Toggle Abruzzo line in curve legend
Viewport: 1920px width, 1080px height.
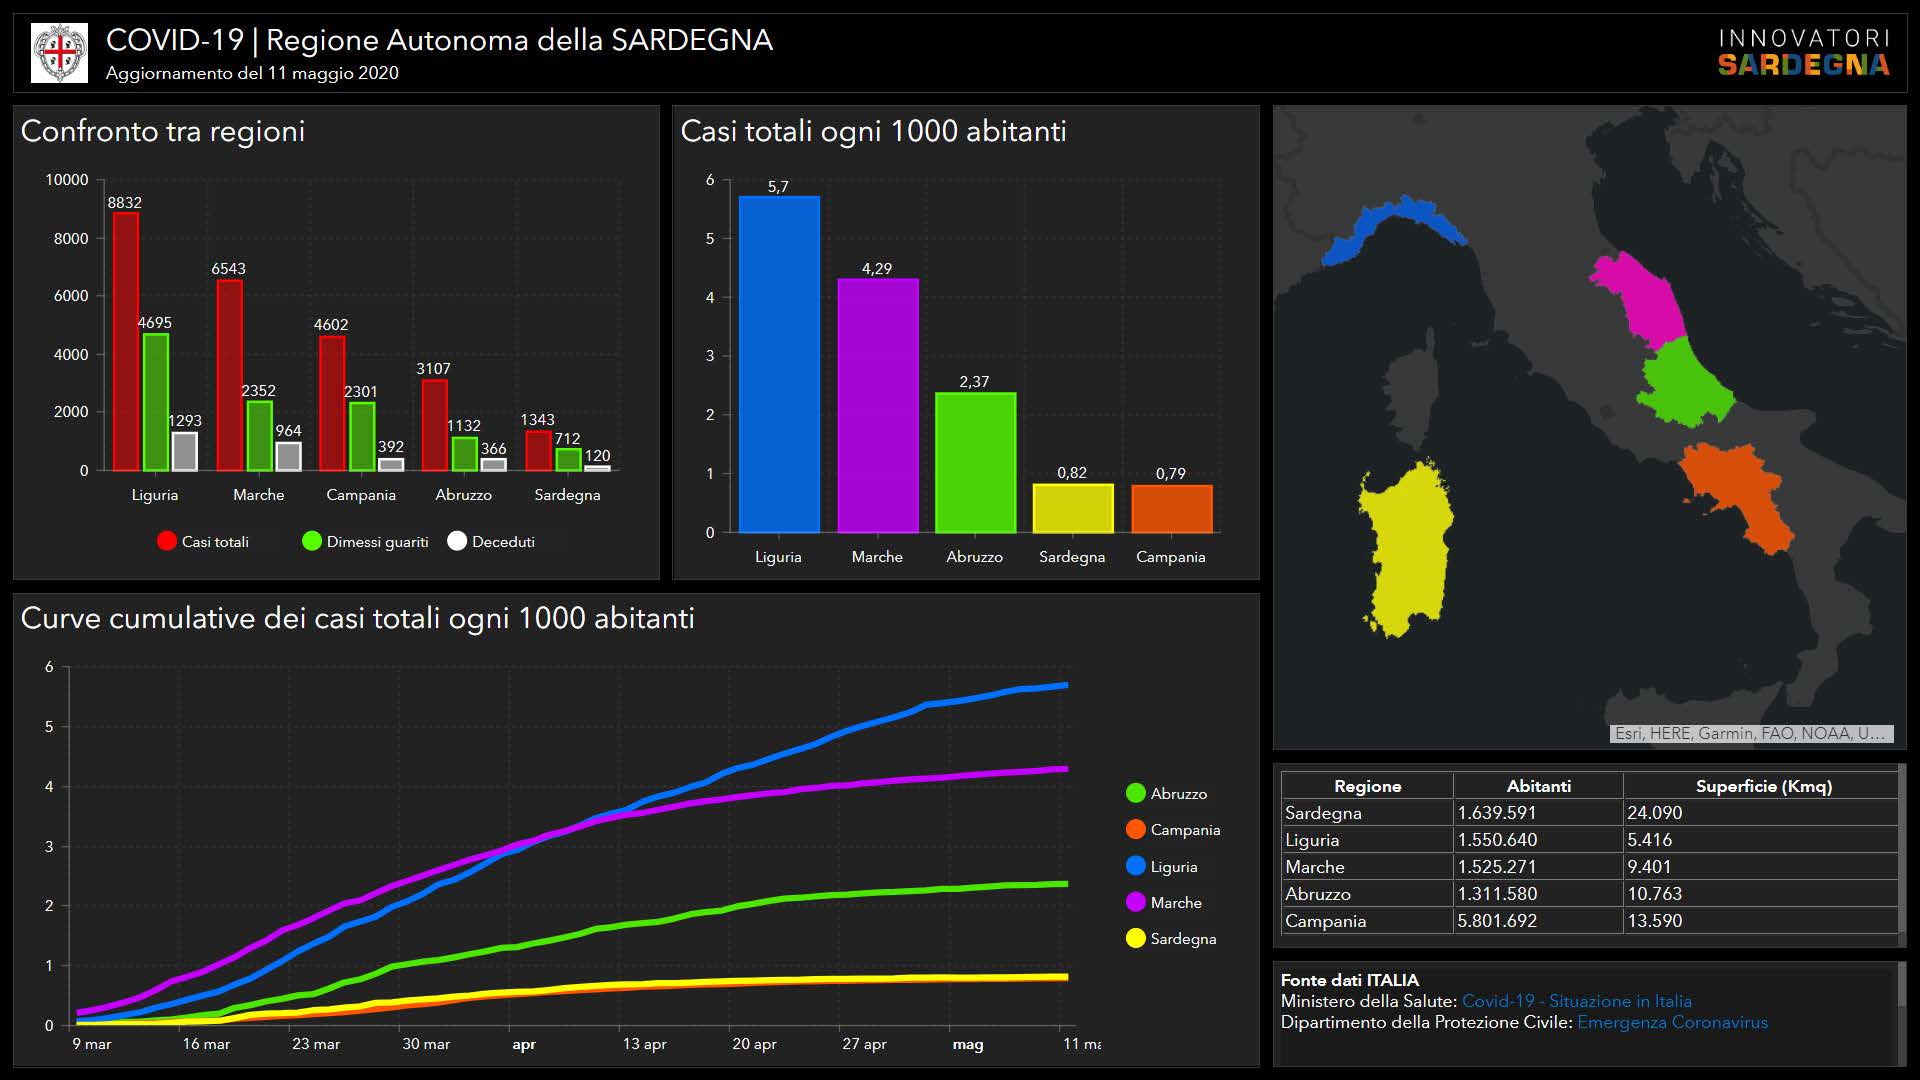1135,793
